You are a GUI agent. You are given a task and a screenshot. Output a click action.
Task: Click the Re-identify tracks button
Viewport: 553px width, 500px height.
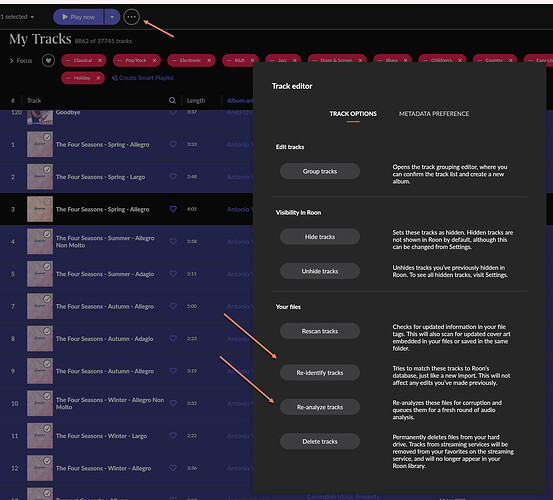pyautogui.click(x=320, y=373)
